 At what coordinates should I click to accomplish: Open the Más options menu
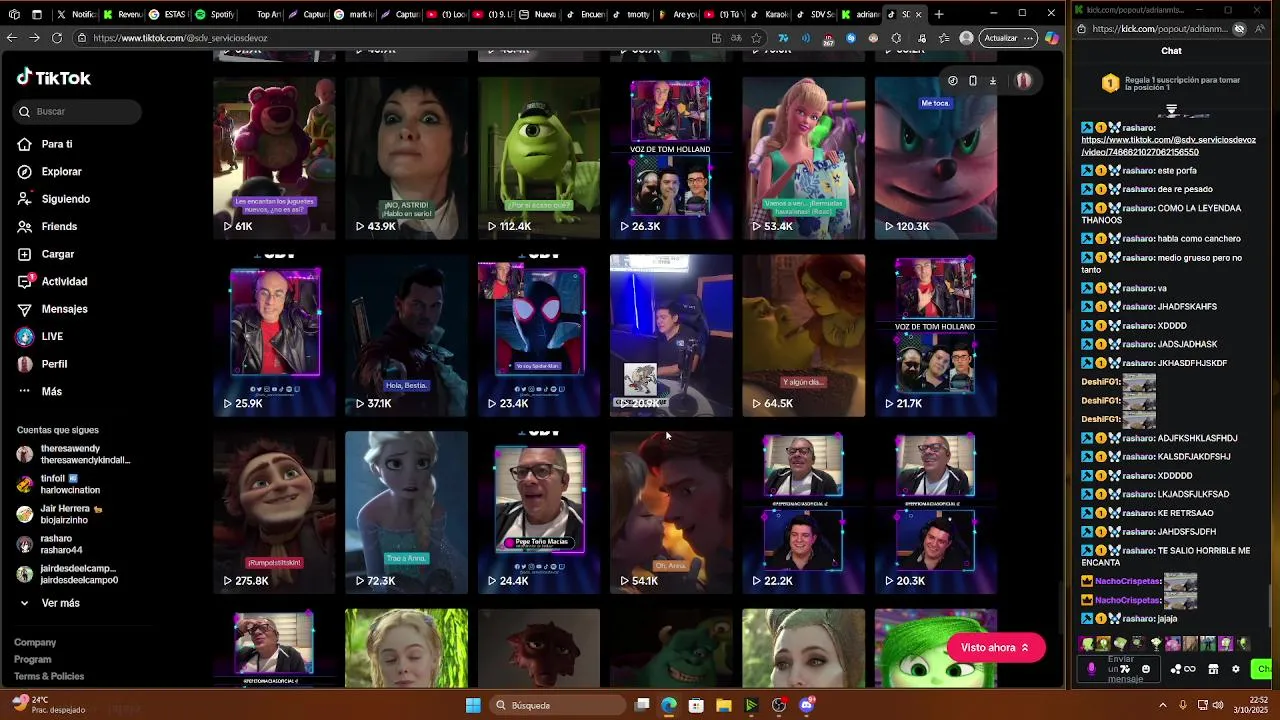click(51, 392)
